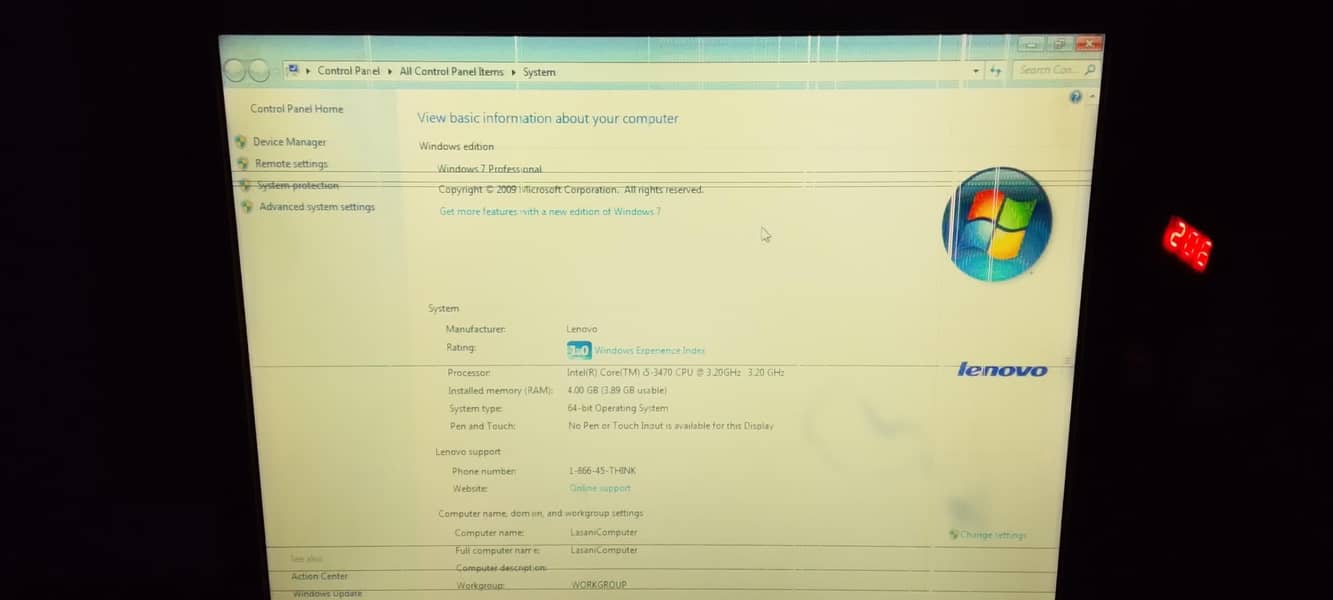Click Change settings link
The height and width of the screenshot is (600, 1333).
pos(993,535)
